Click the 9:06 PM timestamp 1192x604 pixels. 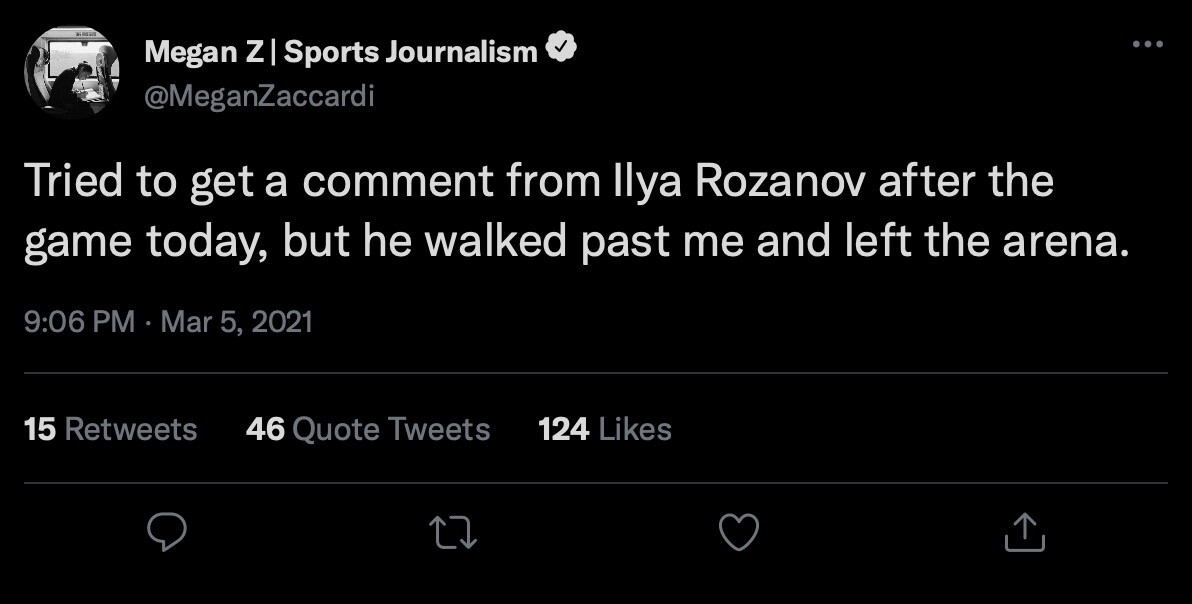coord(78,322)
